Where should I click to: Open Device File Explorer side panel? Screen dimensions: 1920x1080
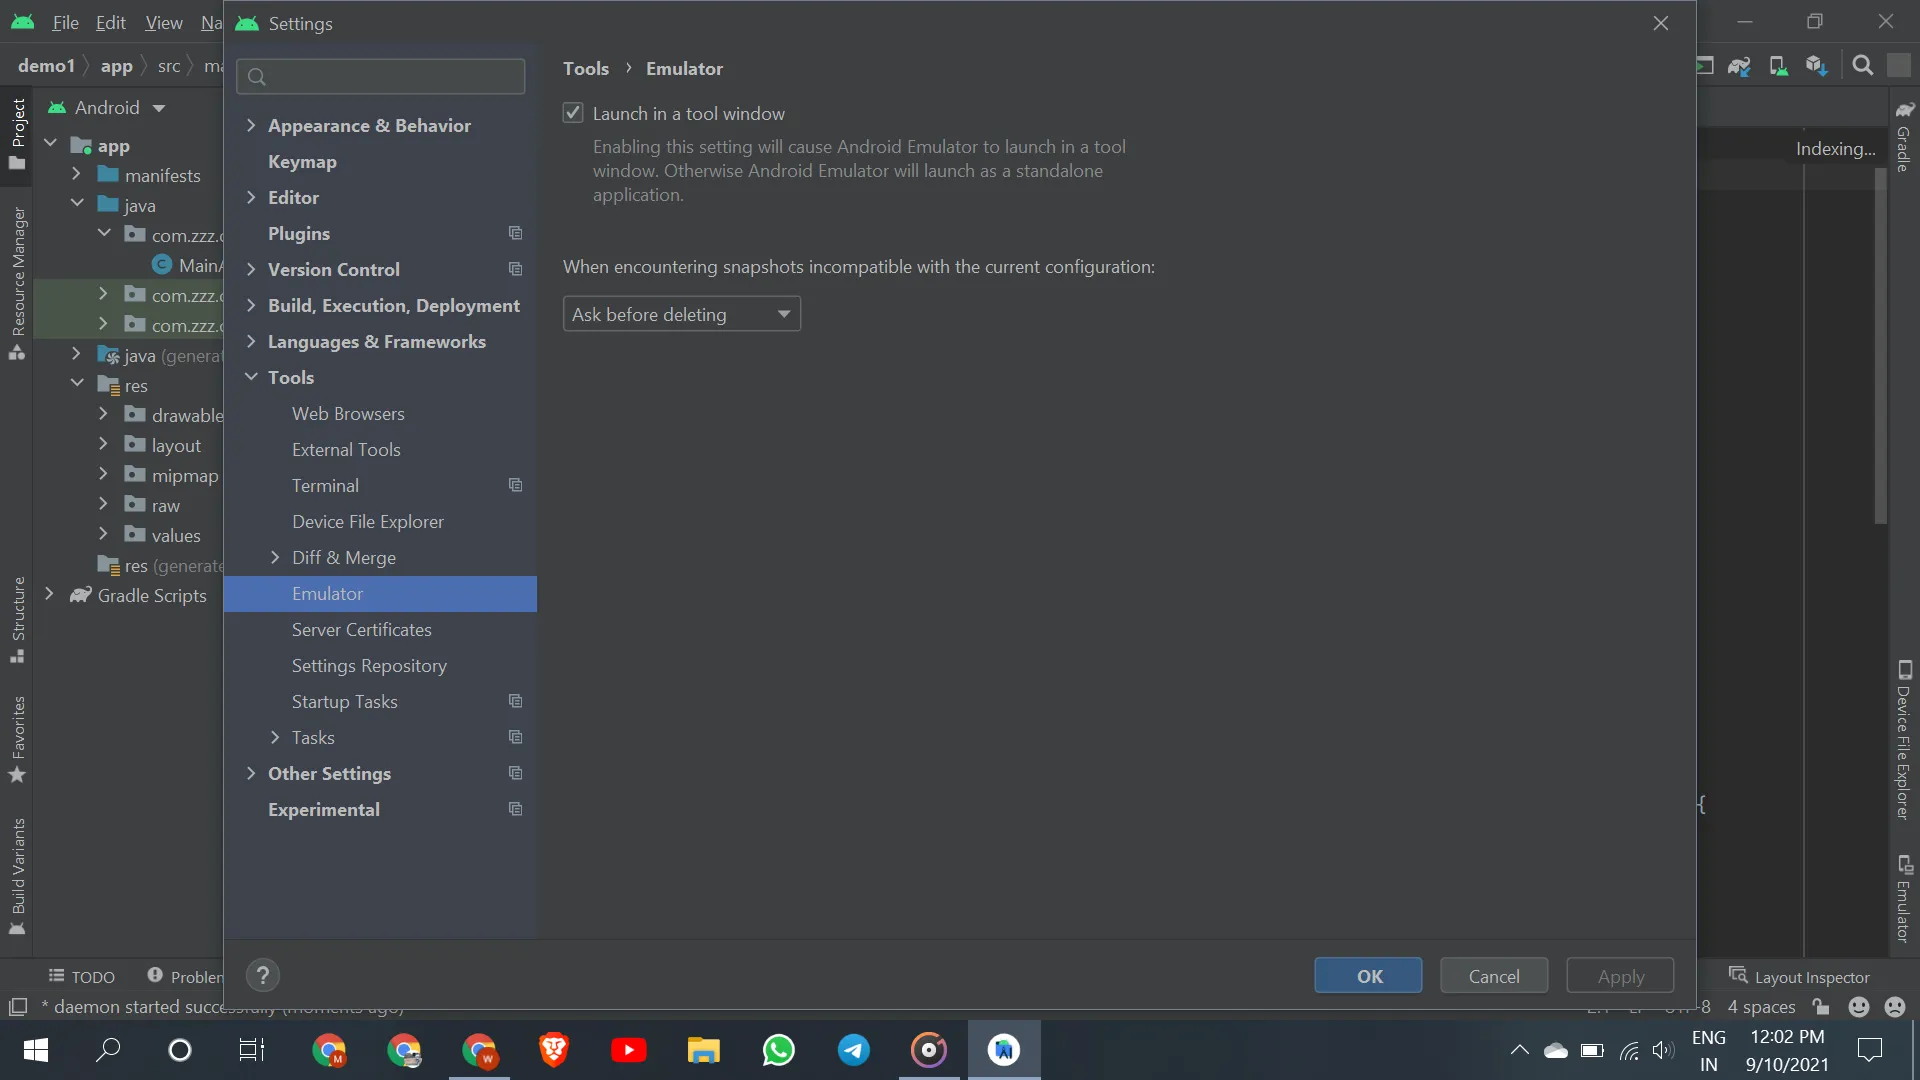pyautogui.click(x=1904, y=741)
